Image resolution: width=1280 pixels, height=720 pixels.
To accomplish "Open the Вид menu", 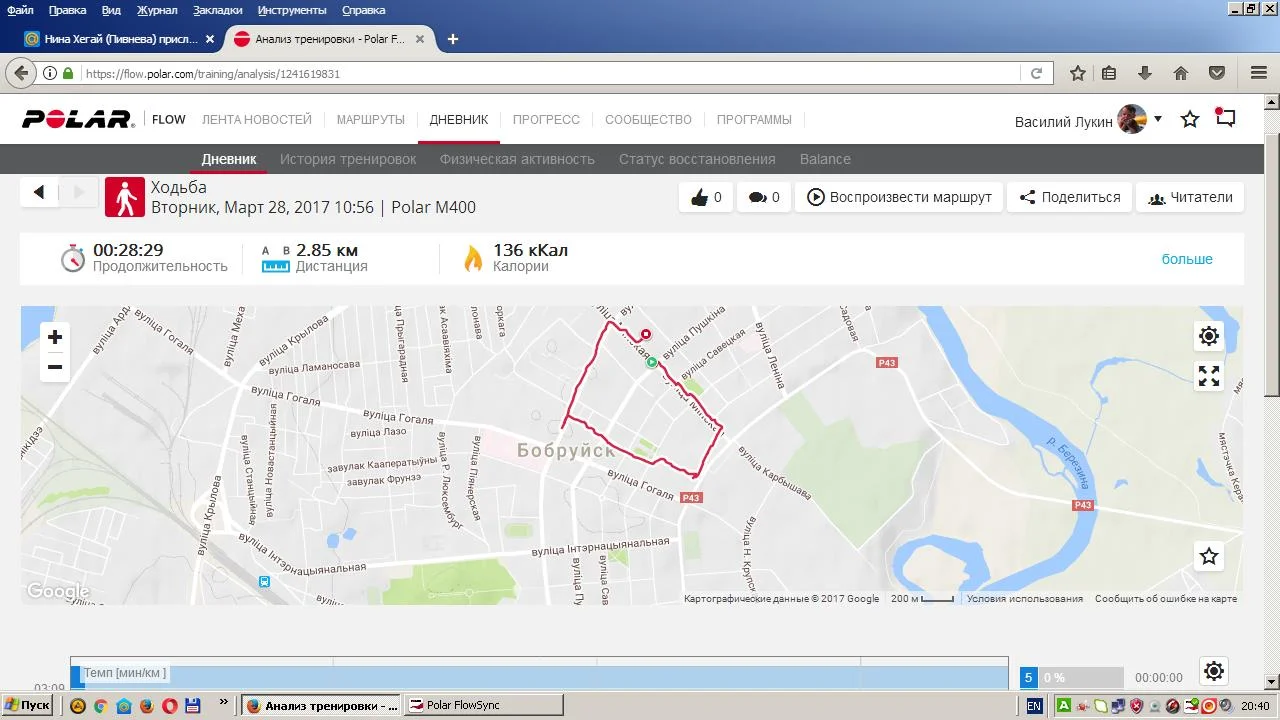I will coord(111,10).
